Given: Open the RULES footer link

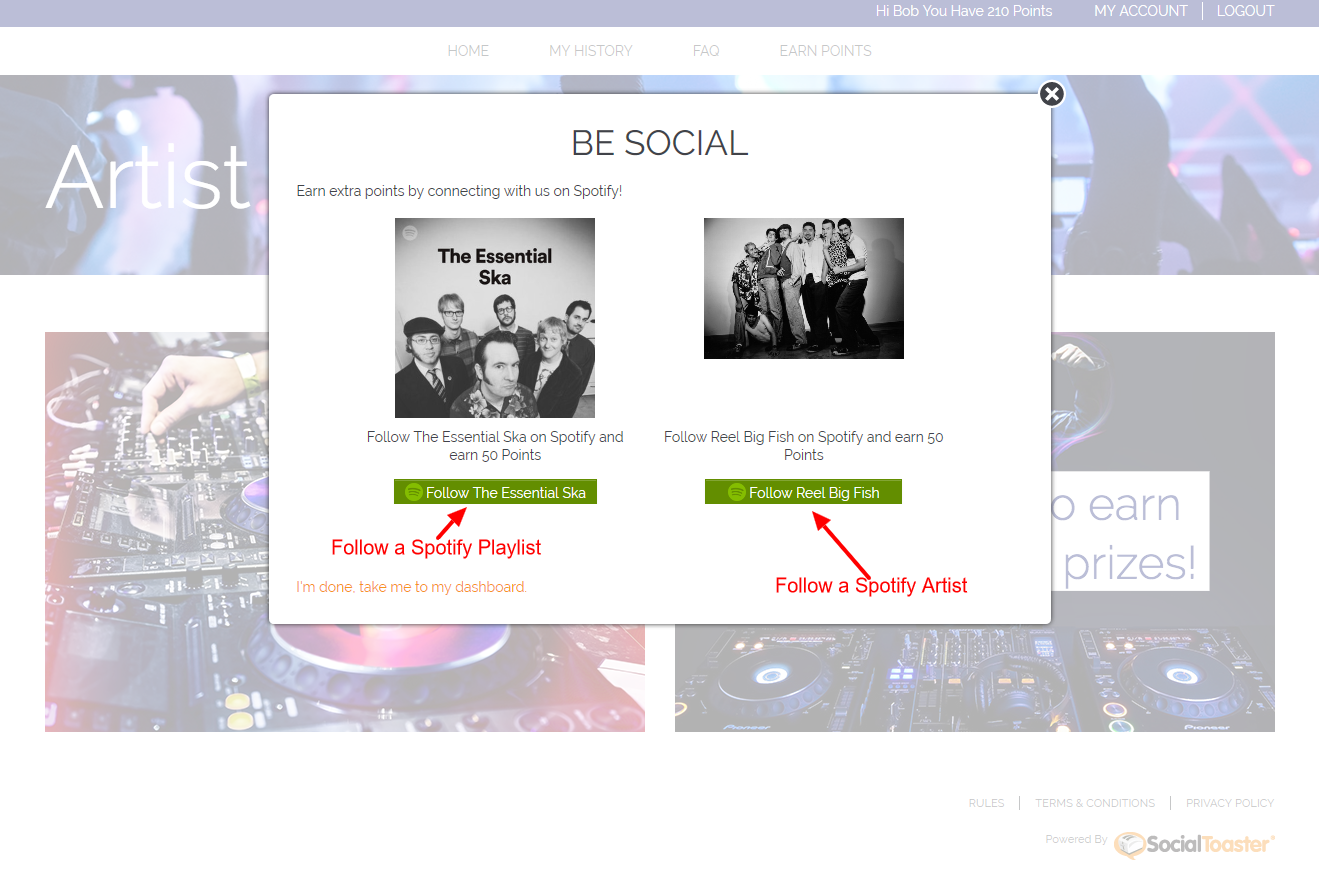Looking at the screenshot, I should point(986,803).
